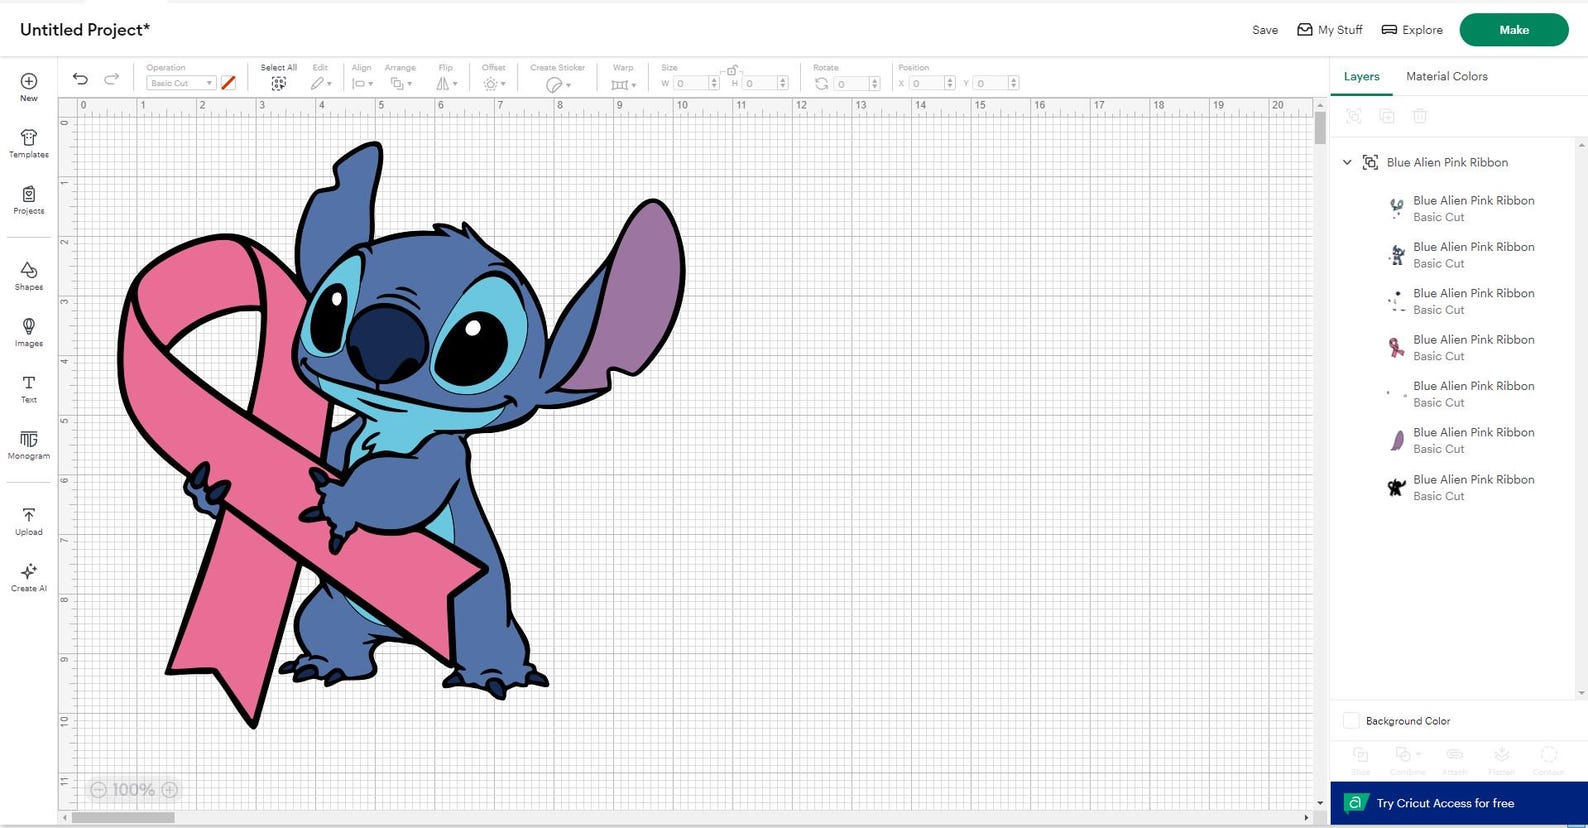The width and height of the screenshot is (1588, 828).
Task: Click the Height size input field
Action: coord(766,84)
